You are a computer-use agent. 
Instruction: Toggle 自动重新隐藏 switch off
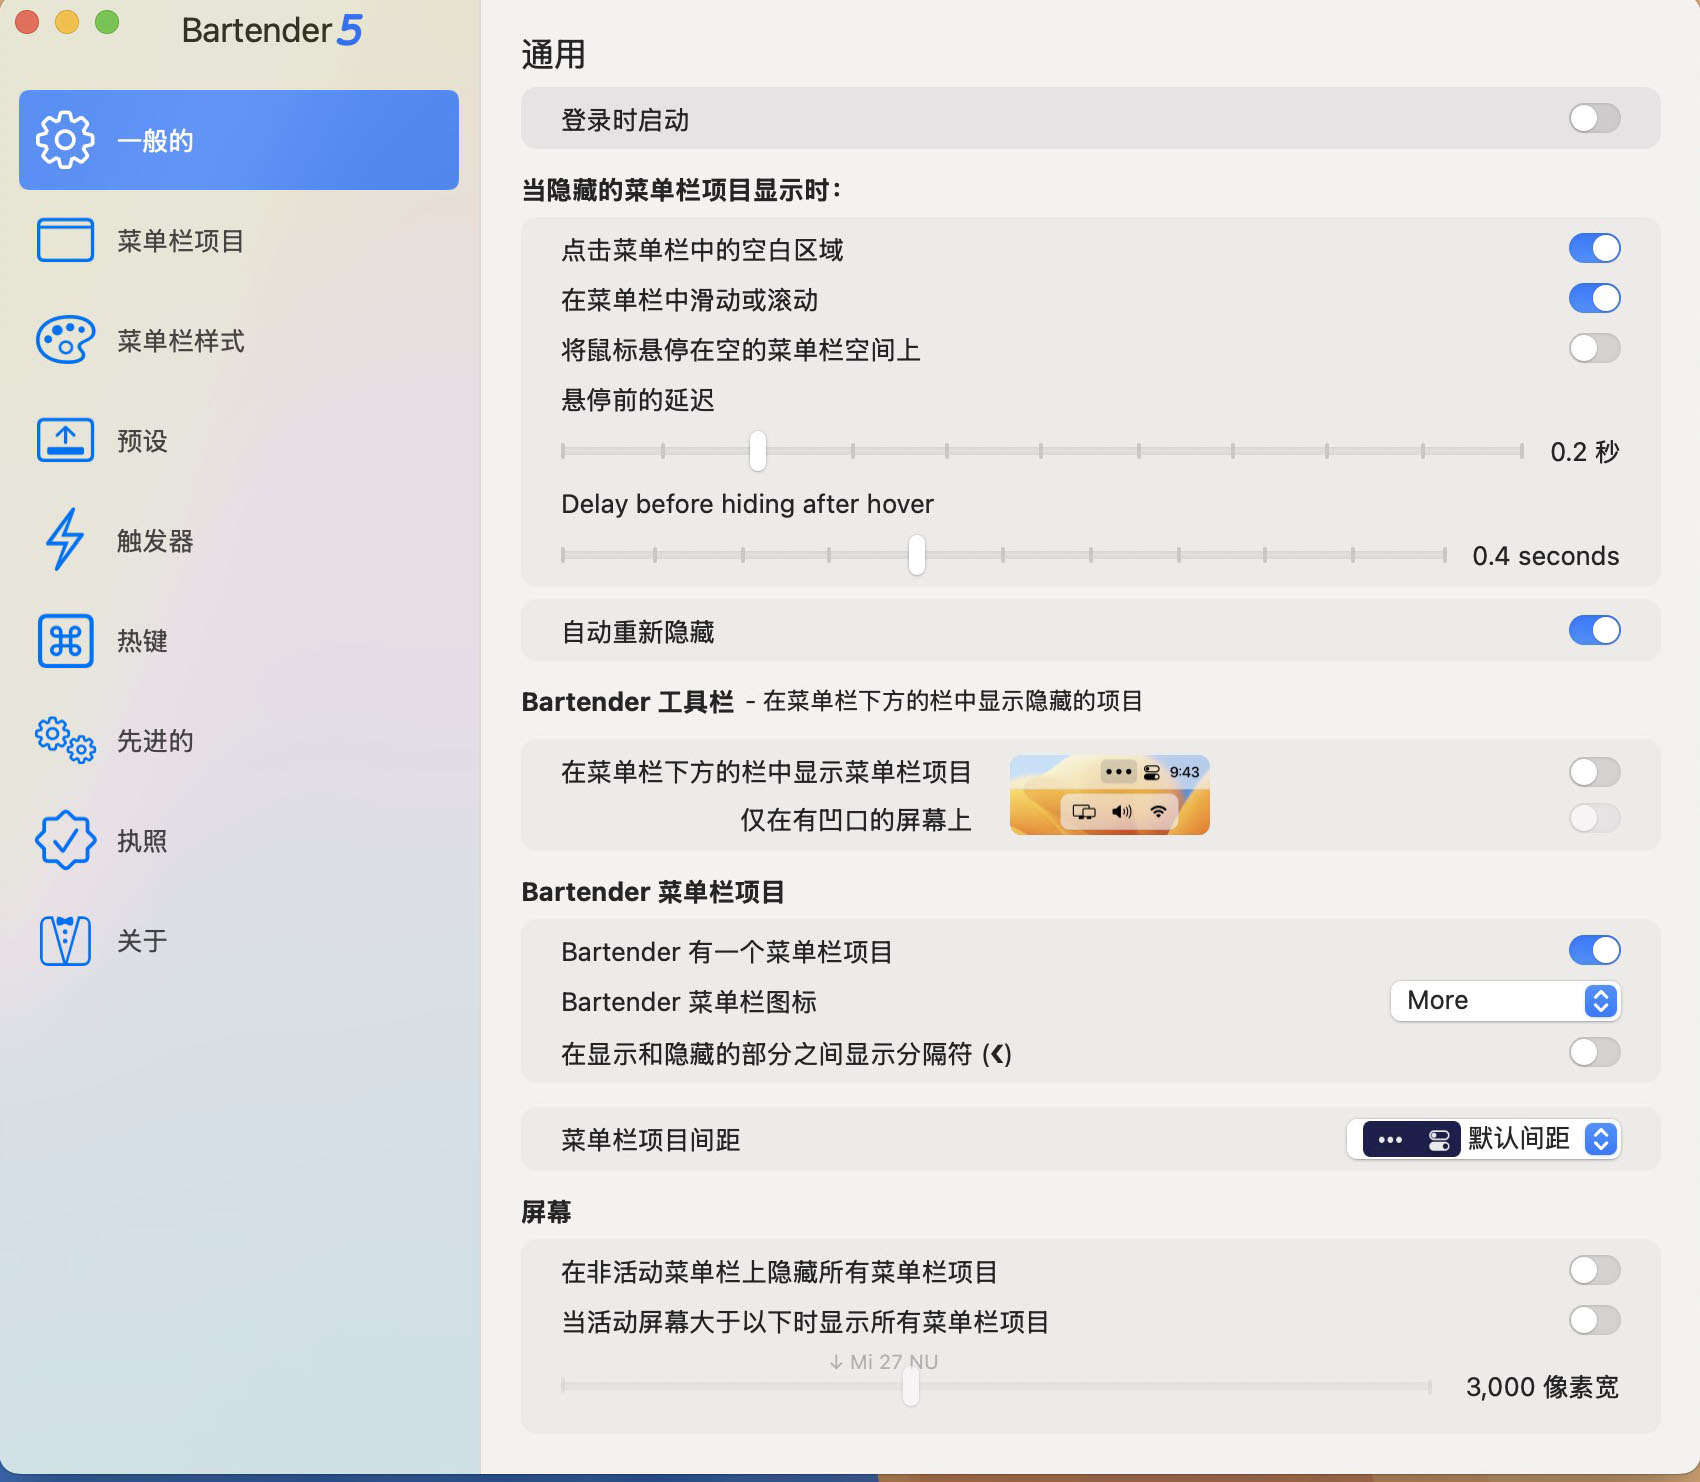point(1594,630)
